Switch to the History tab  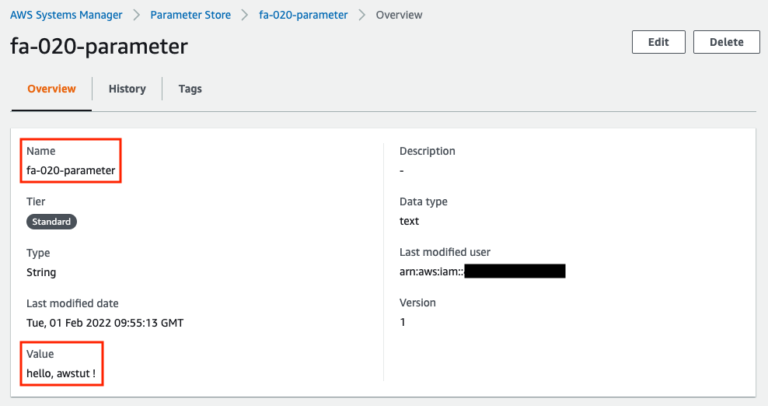(x=127, y=89)
